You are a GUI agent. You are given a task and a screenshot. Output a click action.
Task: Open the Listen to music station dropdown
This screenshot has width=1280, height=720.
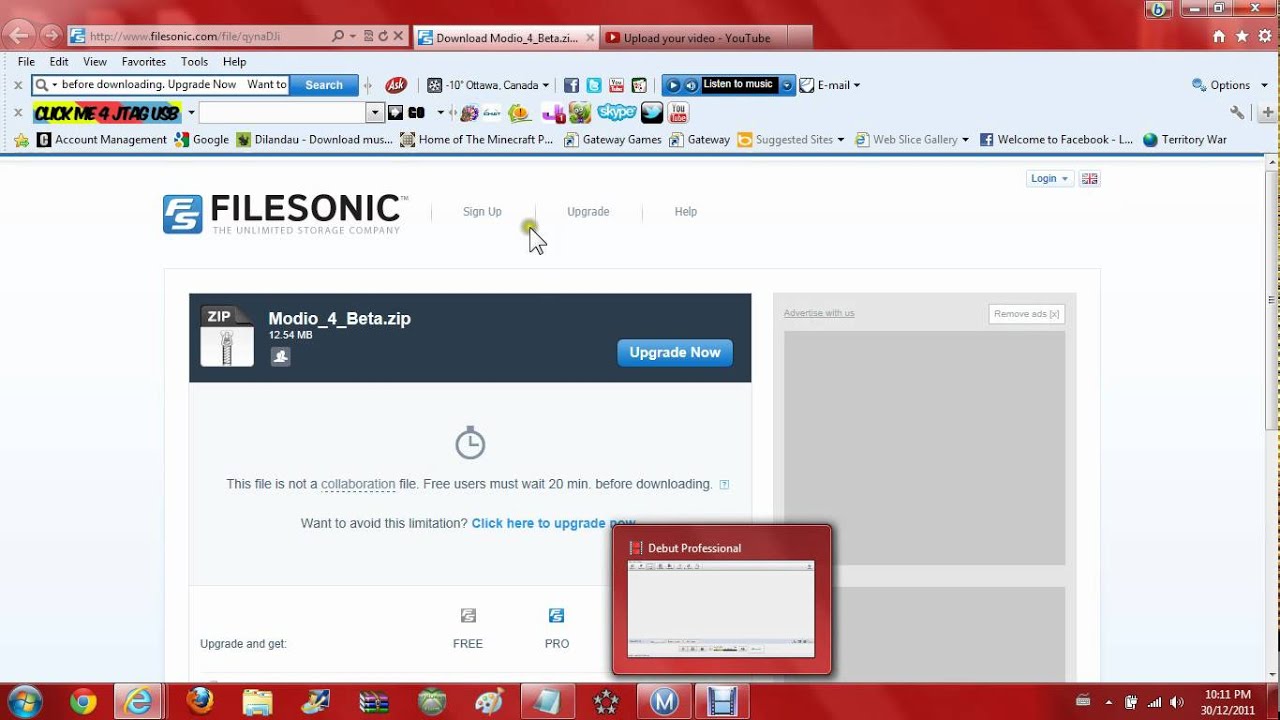pos(787,85)
